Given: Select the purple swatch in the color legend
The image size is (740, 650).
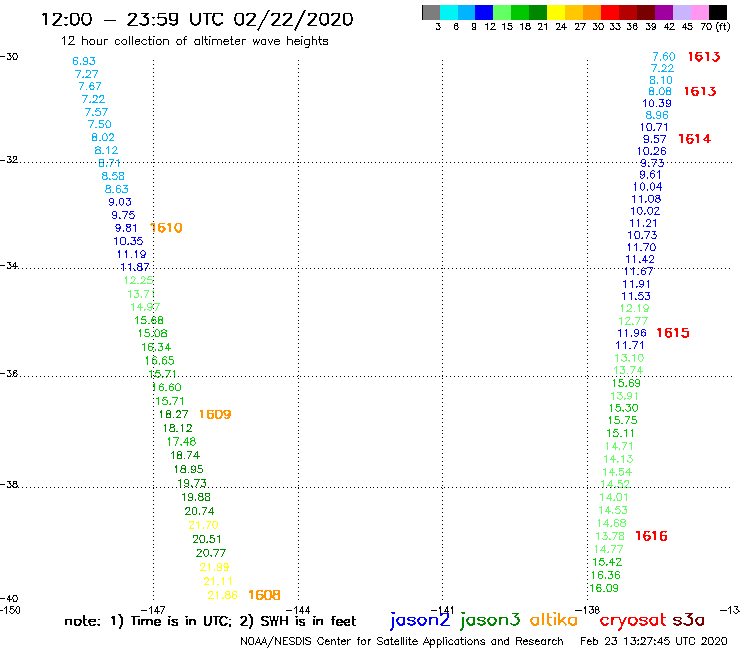Looking at the screenshot, I should [x=664, y=12].
